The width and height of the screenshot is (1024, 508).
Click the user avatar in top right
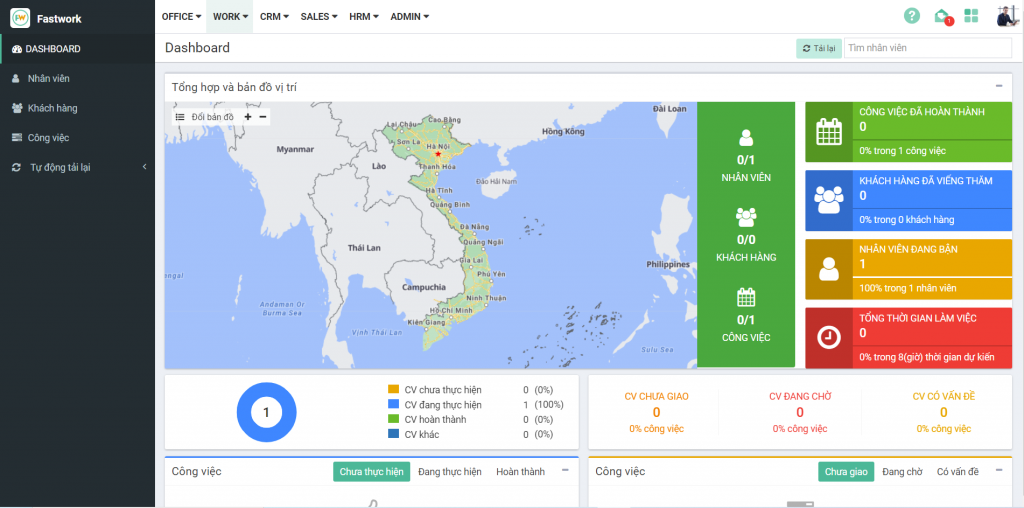[x=1006, y=16]
